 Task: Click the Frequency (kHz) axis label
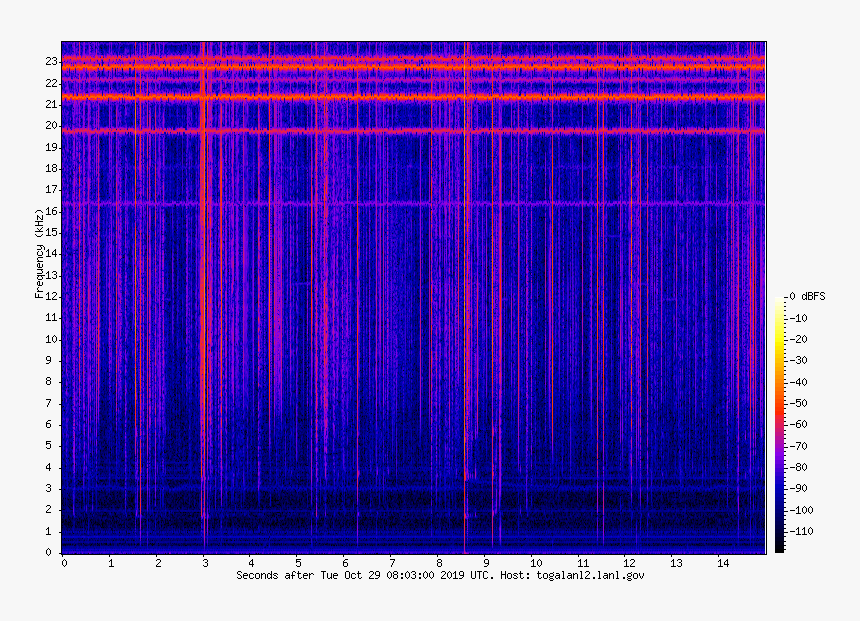pyautogui.click(x=38, y=254)
